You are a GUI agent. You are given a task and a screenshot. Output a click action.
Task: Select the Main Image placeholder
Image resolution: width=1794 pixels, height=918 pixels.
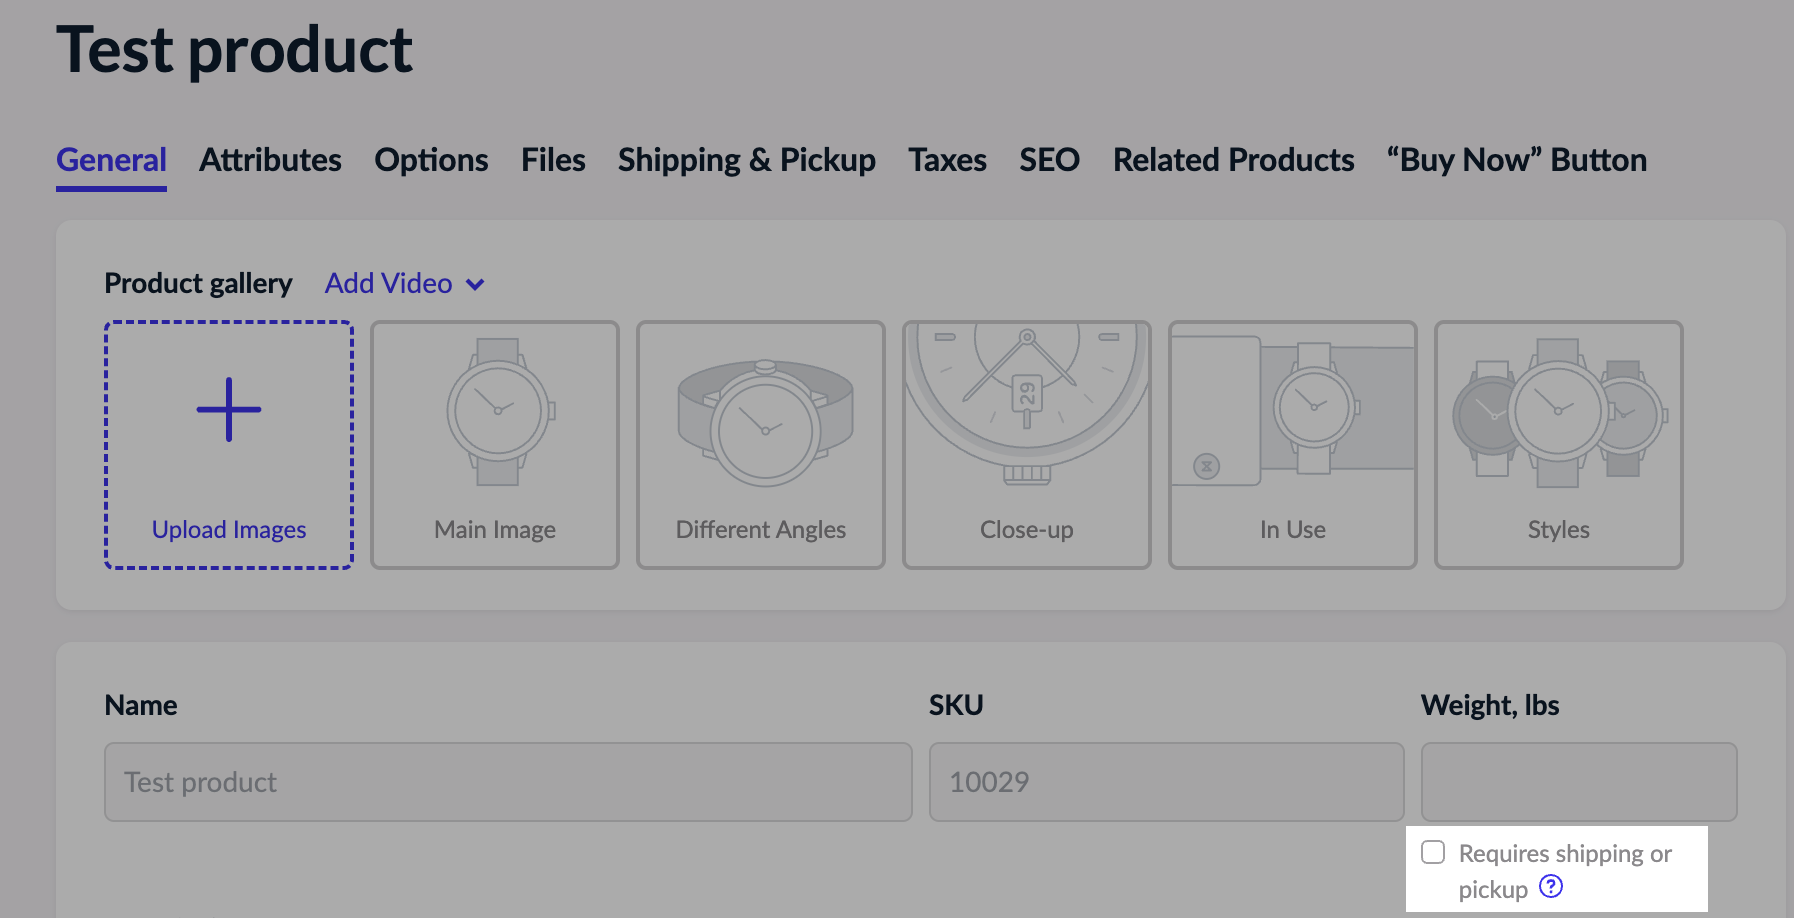click(x=495, y=445)
